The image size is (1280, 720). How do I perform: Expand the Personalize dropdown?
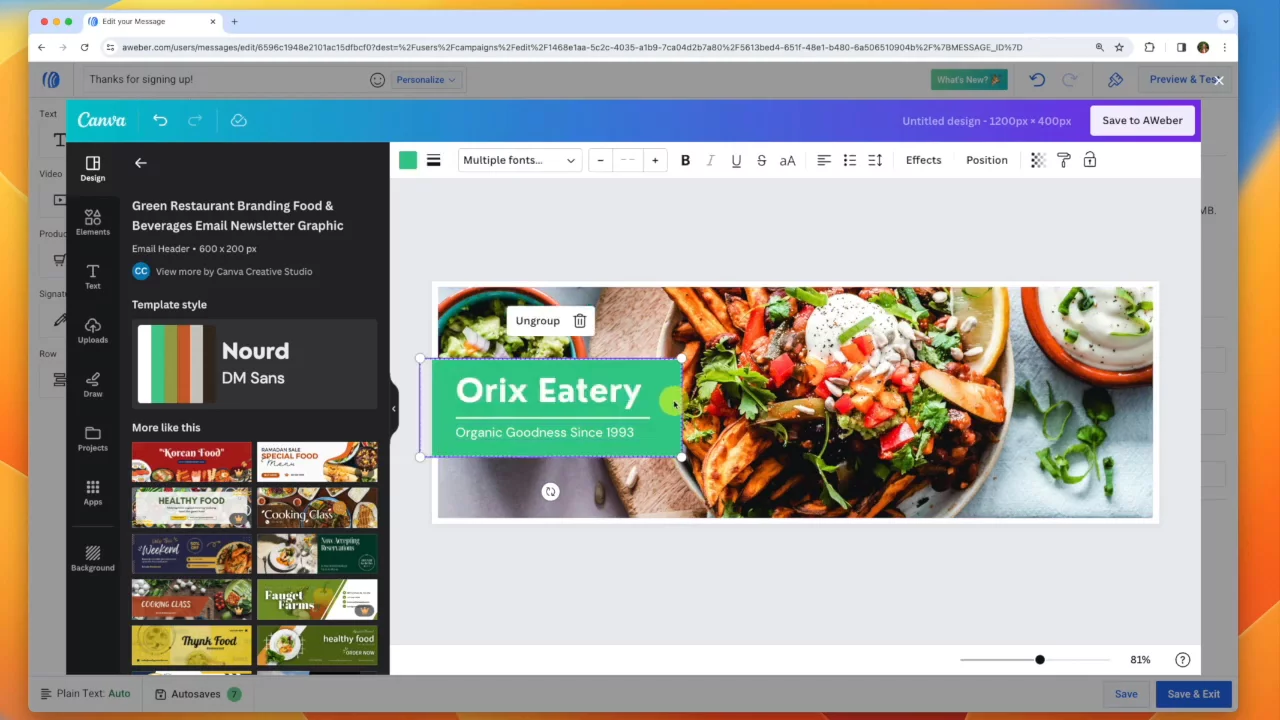[426, 80]
